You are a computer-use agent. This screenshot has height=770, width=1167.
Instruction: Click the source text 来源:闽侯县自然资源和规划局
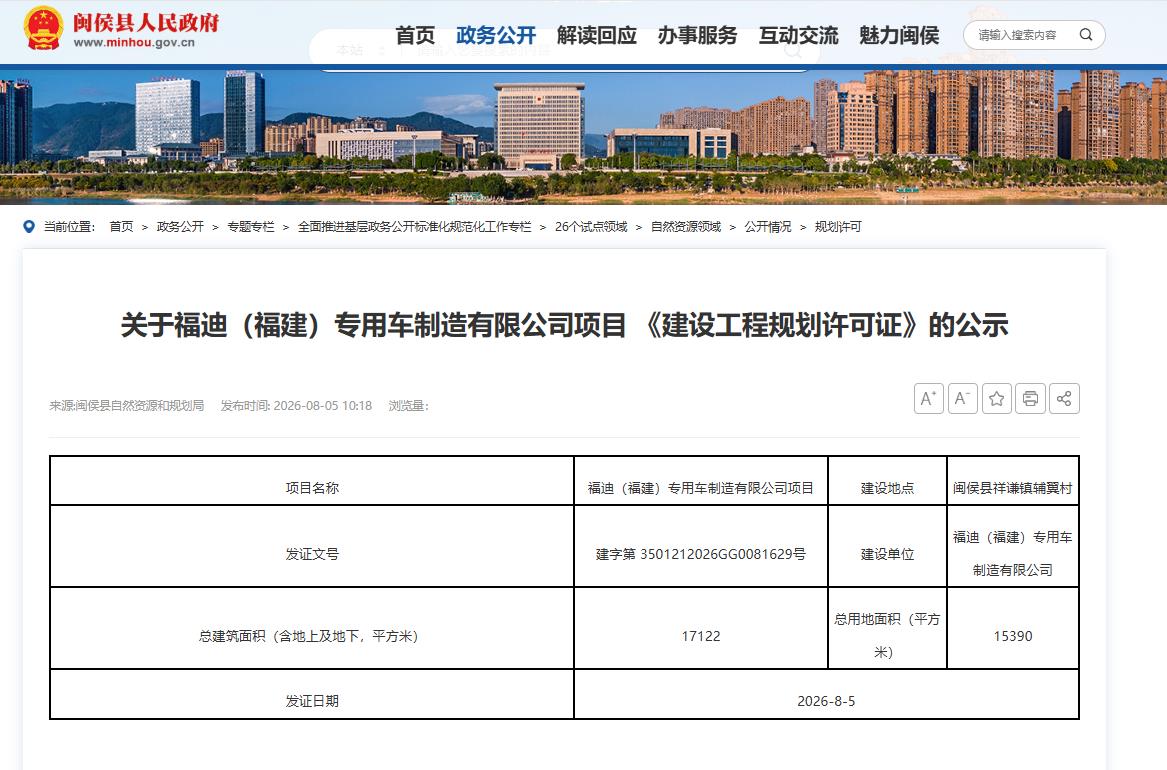pos(127,405)
